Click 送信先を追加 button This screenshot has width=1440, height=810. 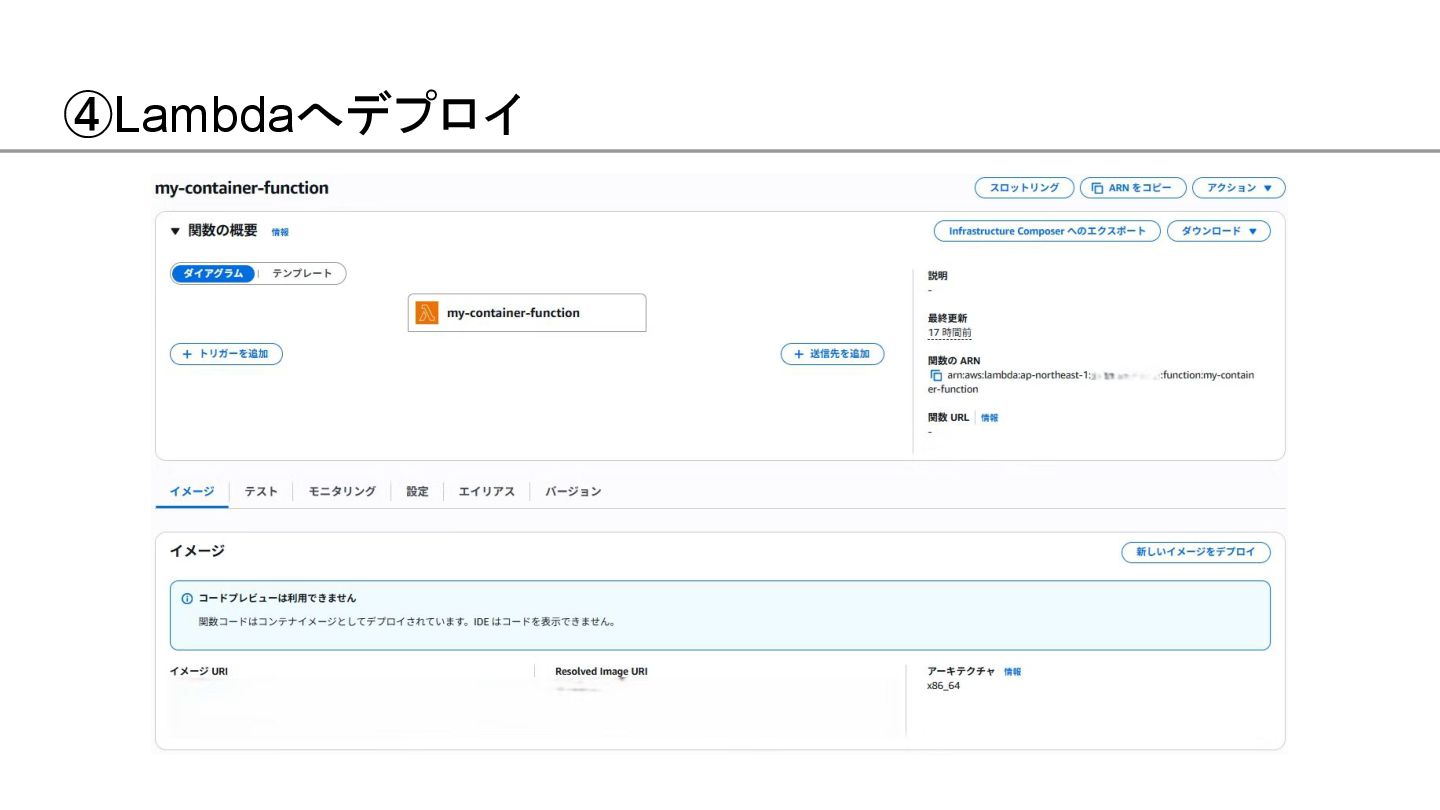click(832, 354)
